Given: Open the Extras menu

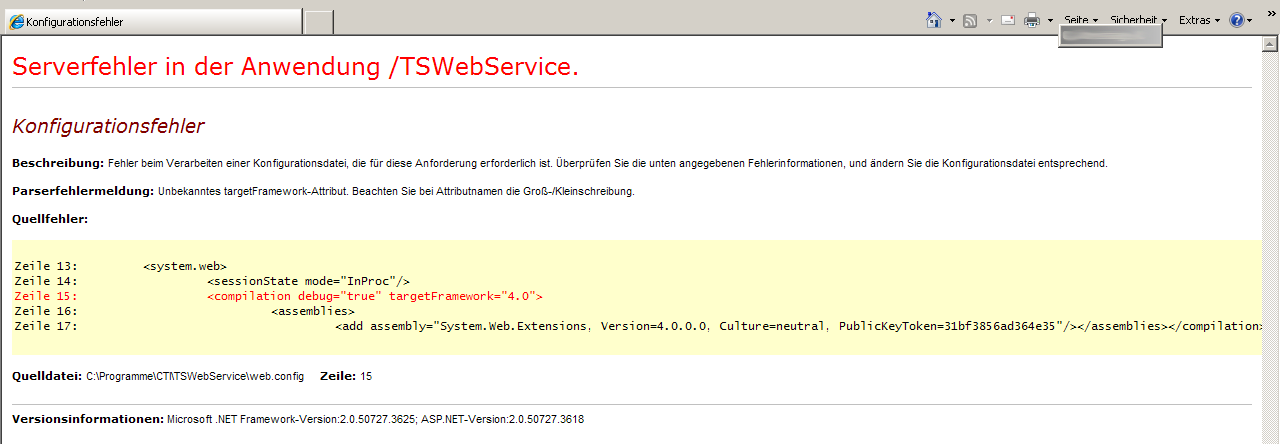Looking at the screenshot, I should (x=1198, y=20).
